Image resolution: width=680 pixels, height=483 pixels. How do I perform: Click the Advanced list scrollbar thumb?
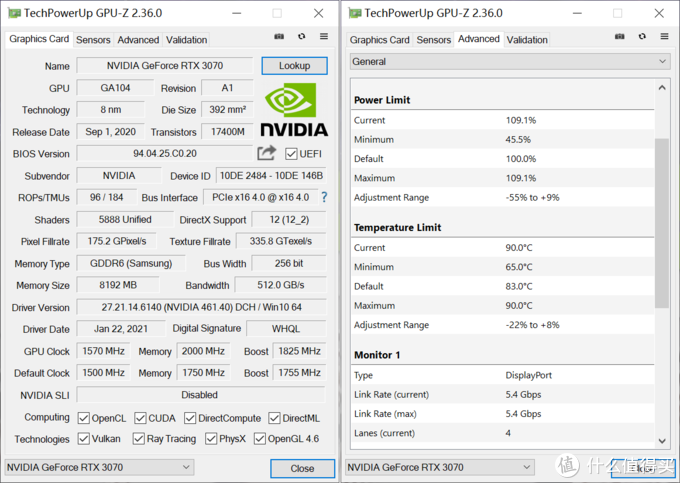point(662,223)
